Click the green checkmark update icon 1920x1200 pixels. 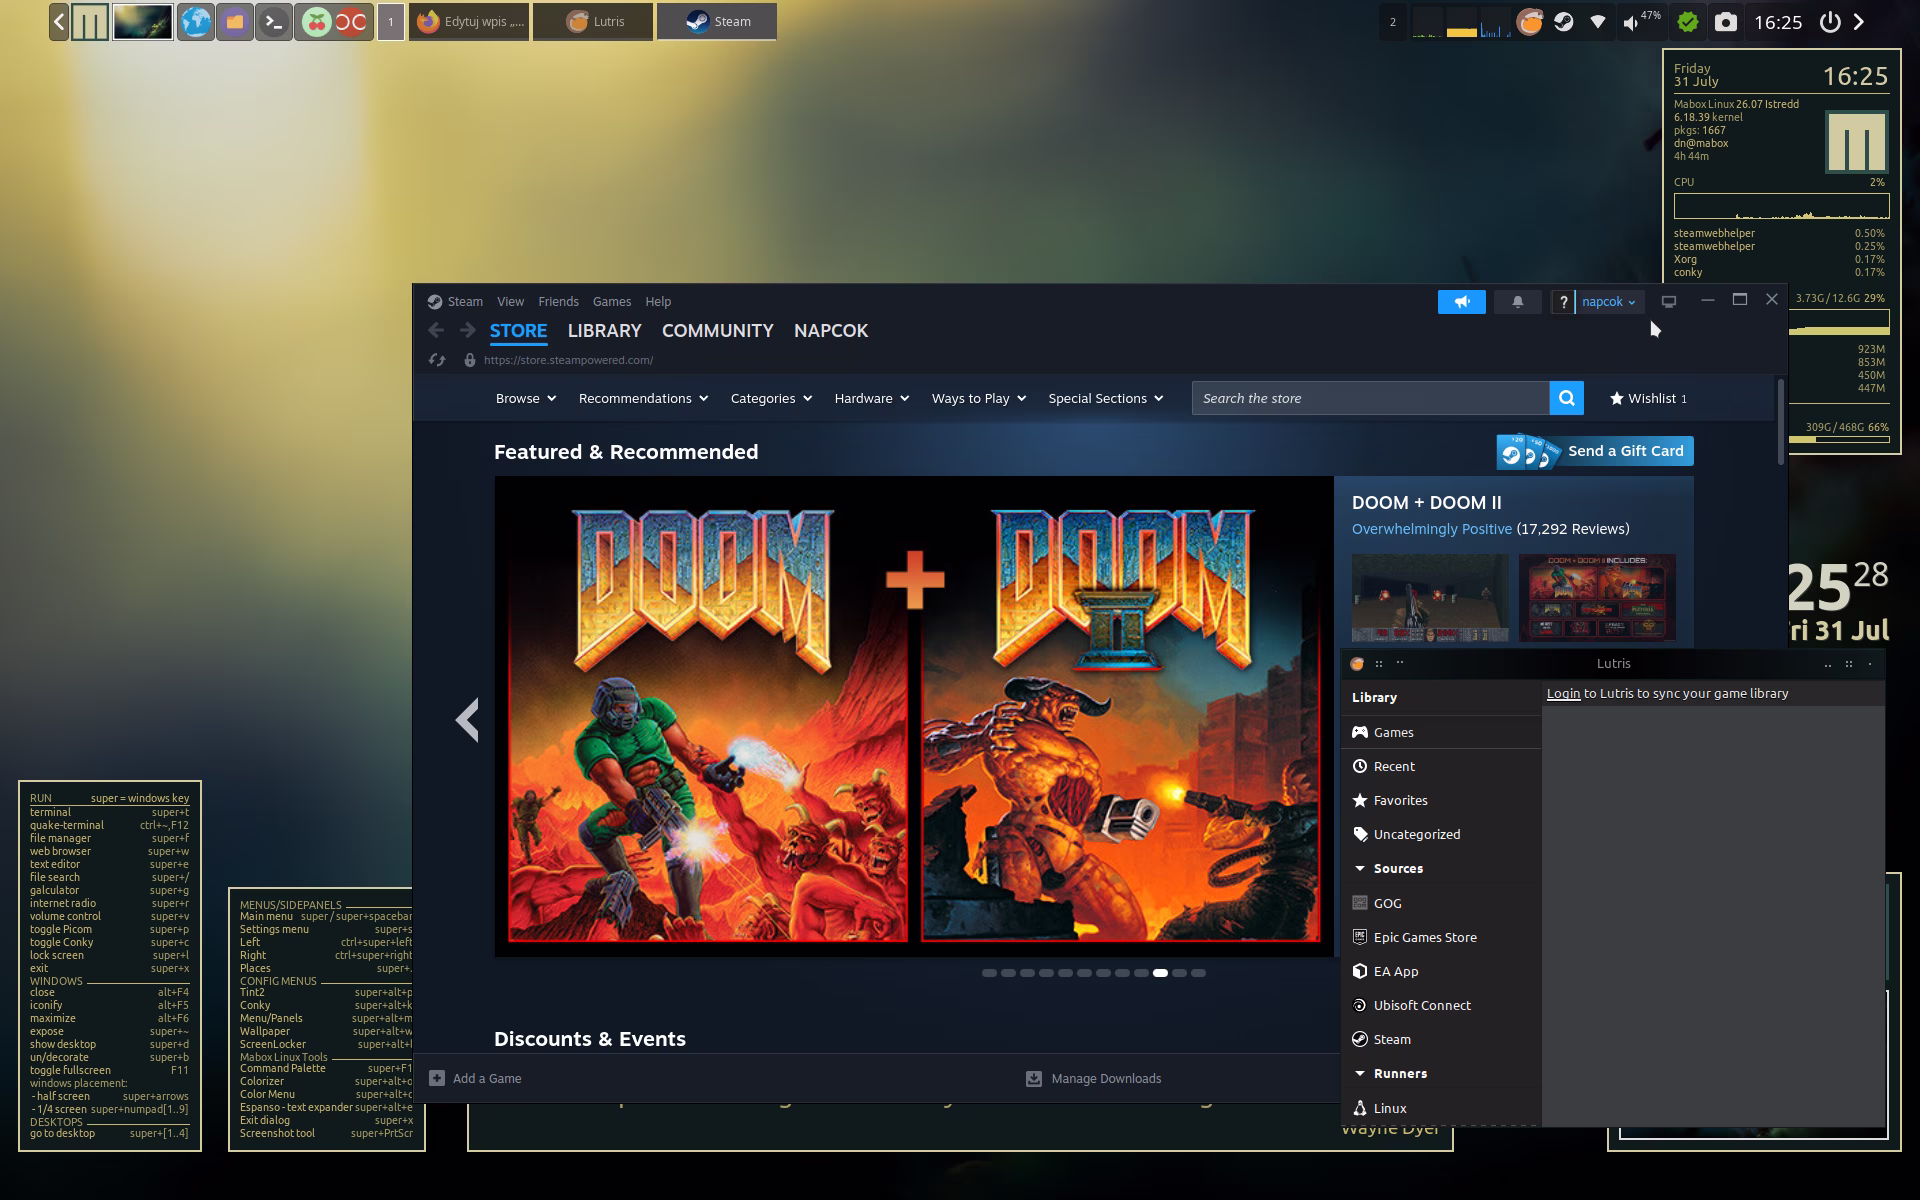1688,22
